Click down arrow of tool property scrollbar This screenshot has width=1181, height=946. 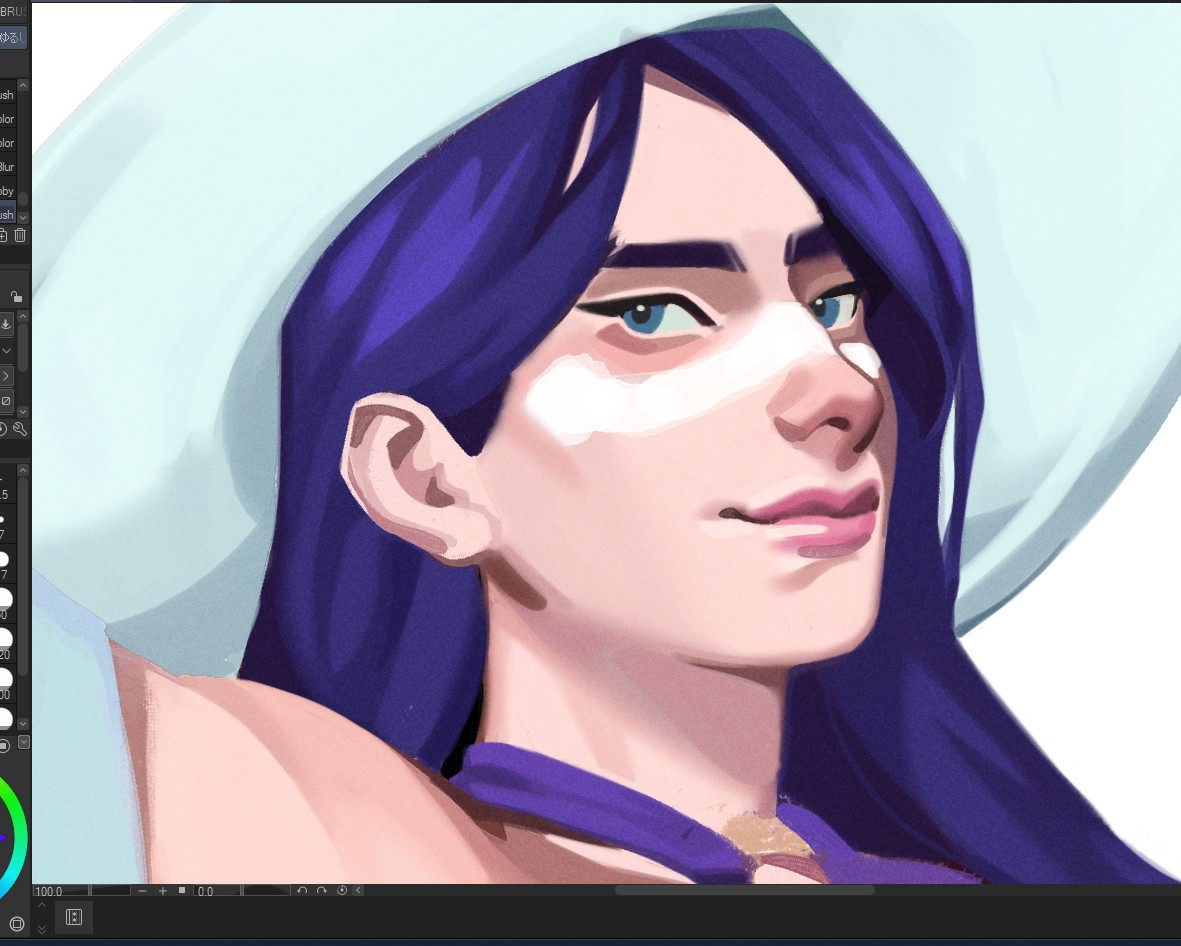(x=23, y=411)
